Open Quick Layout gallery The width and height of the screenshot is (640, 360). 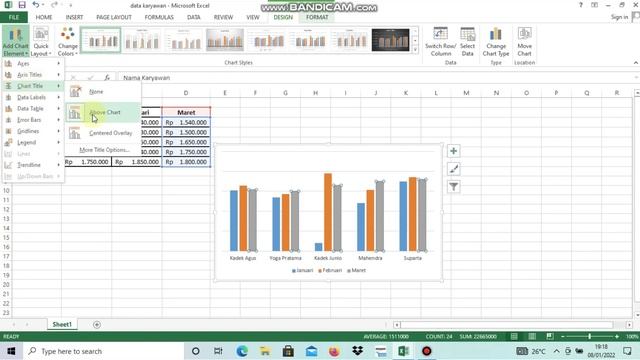tap(41, 42)
